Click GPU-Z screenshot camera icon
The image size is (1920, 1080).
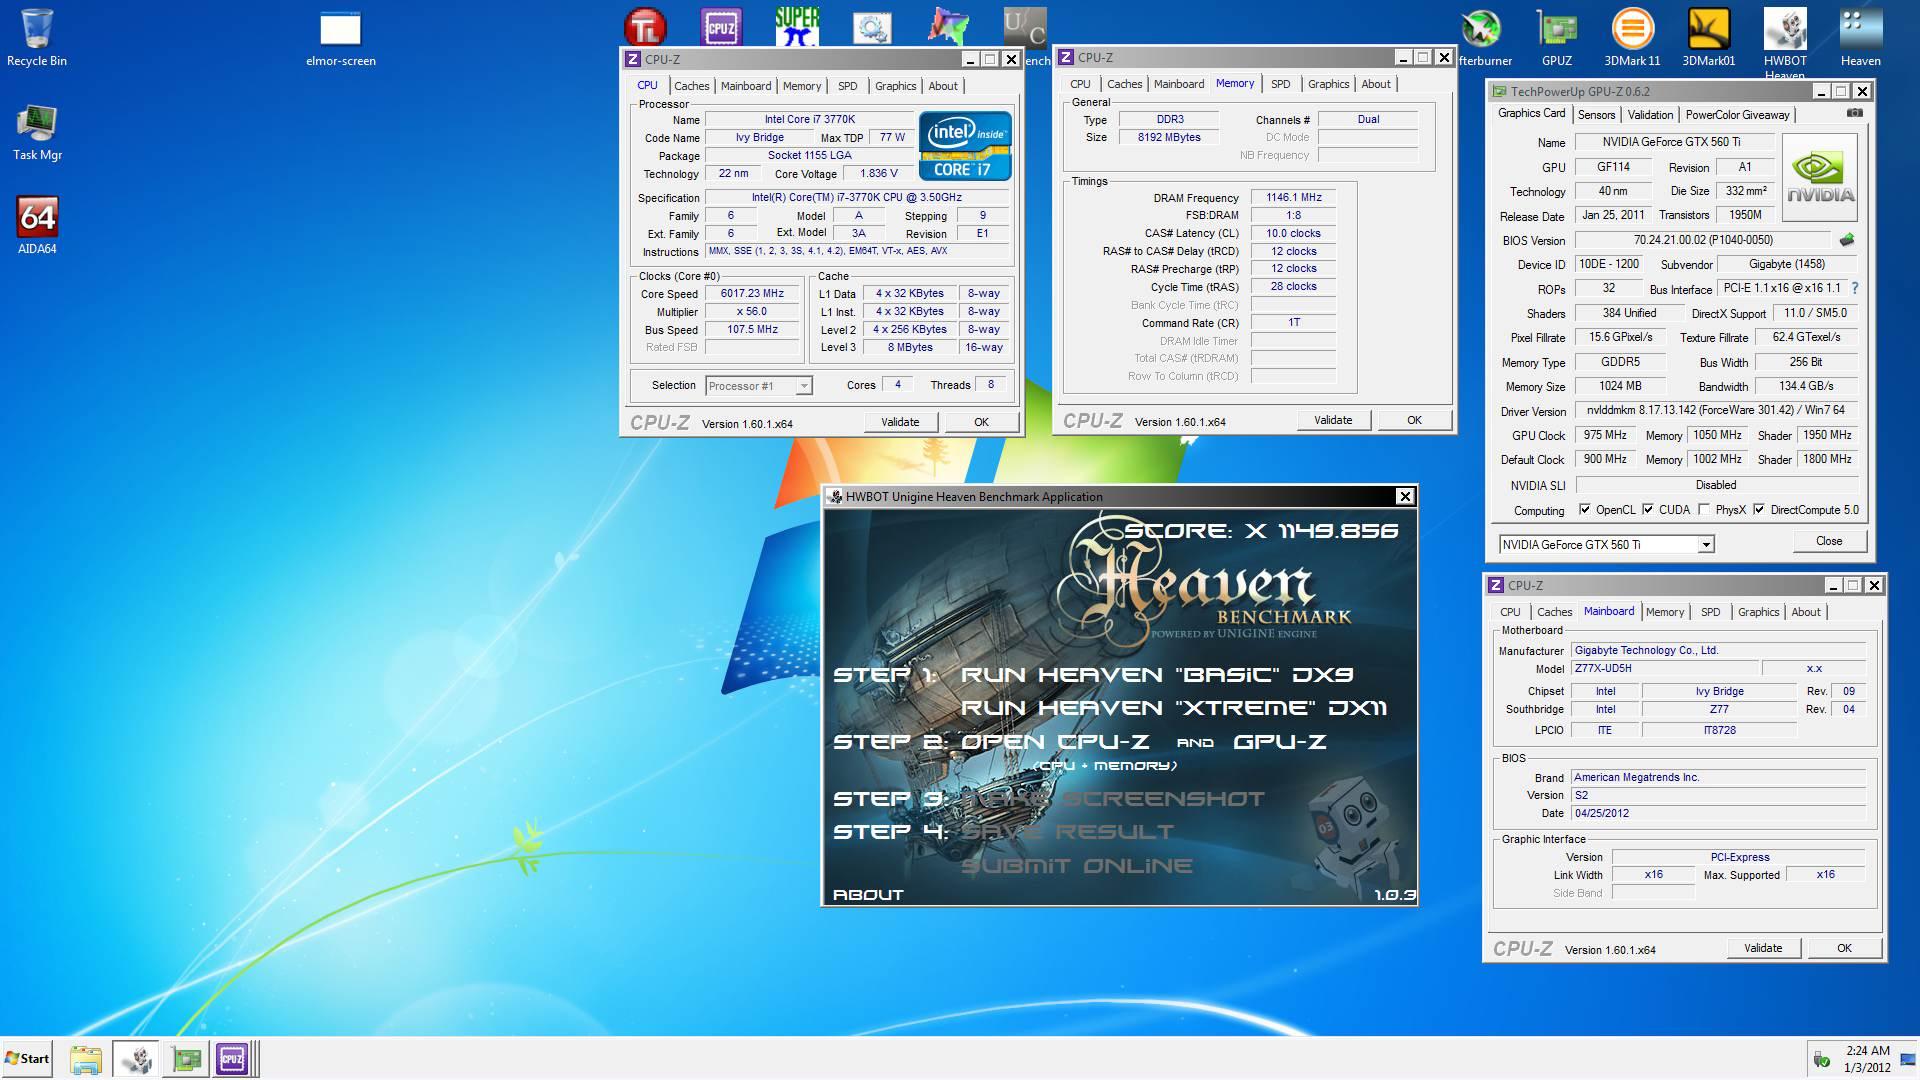1855,113
